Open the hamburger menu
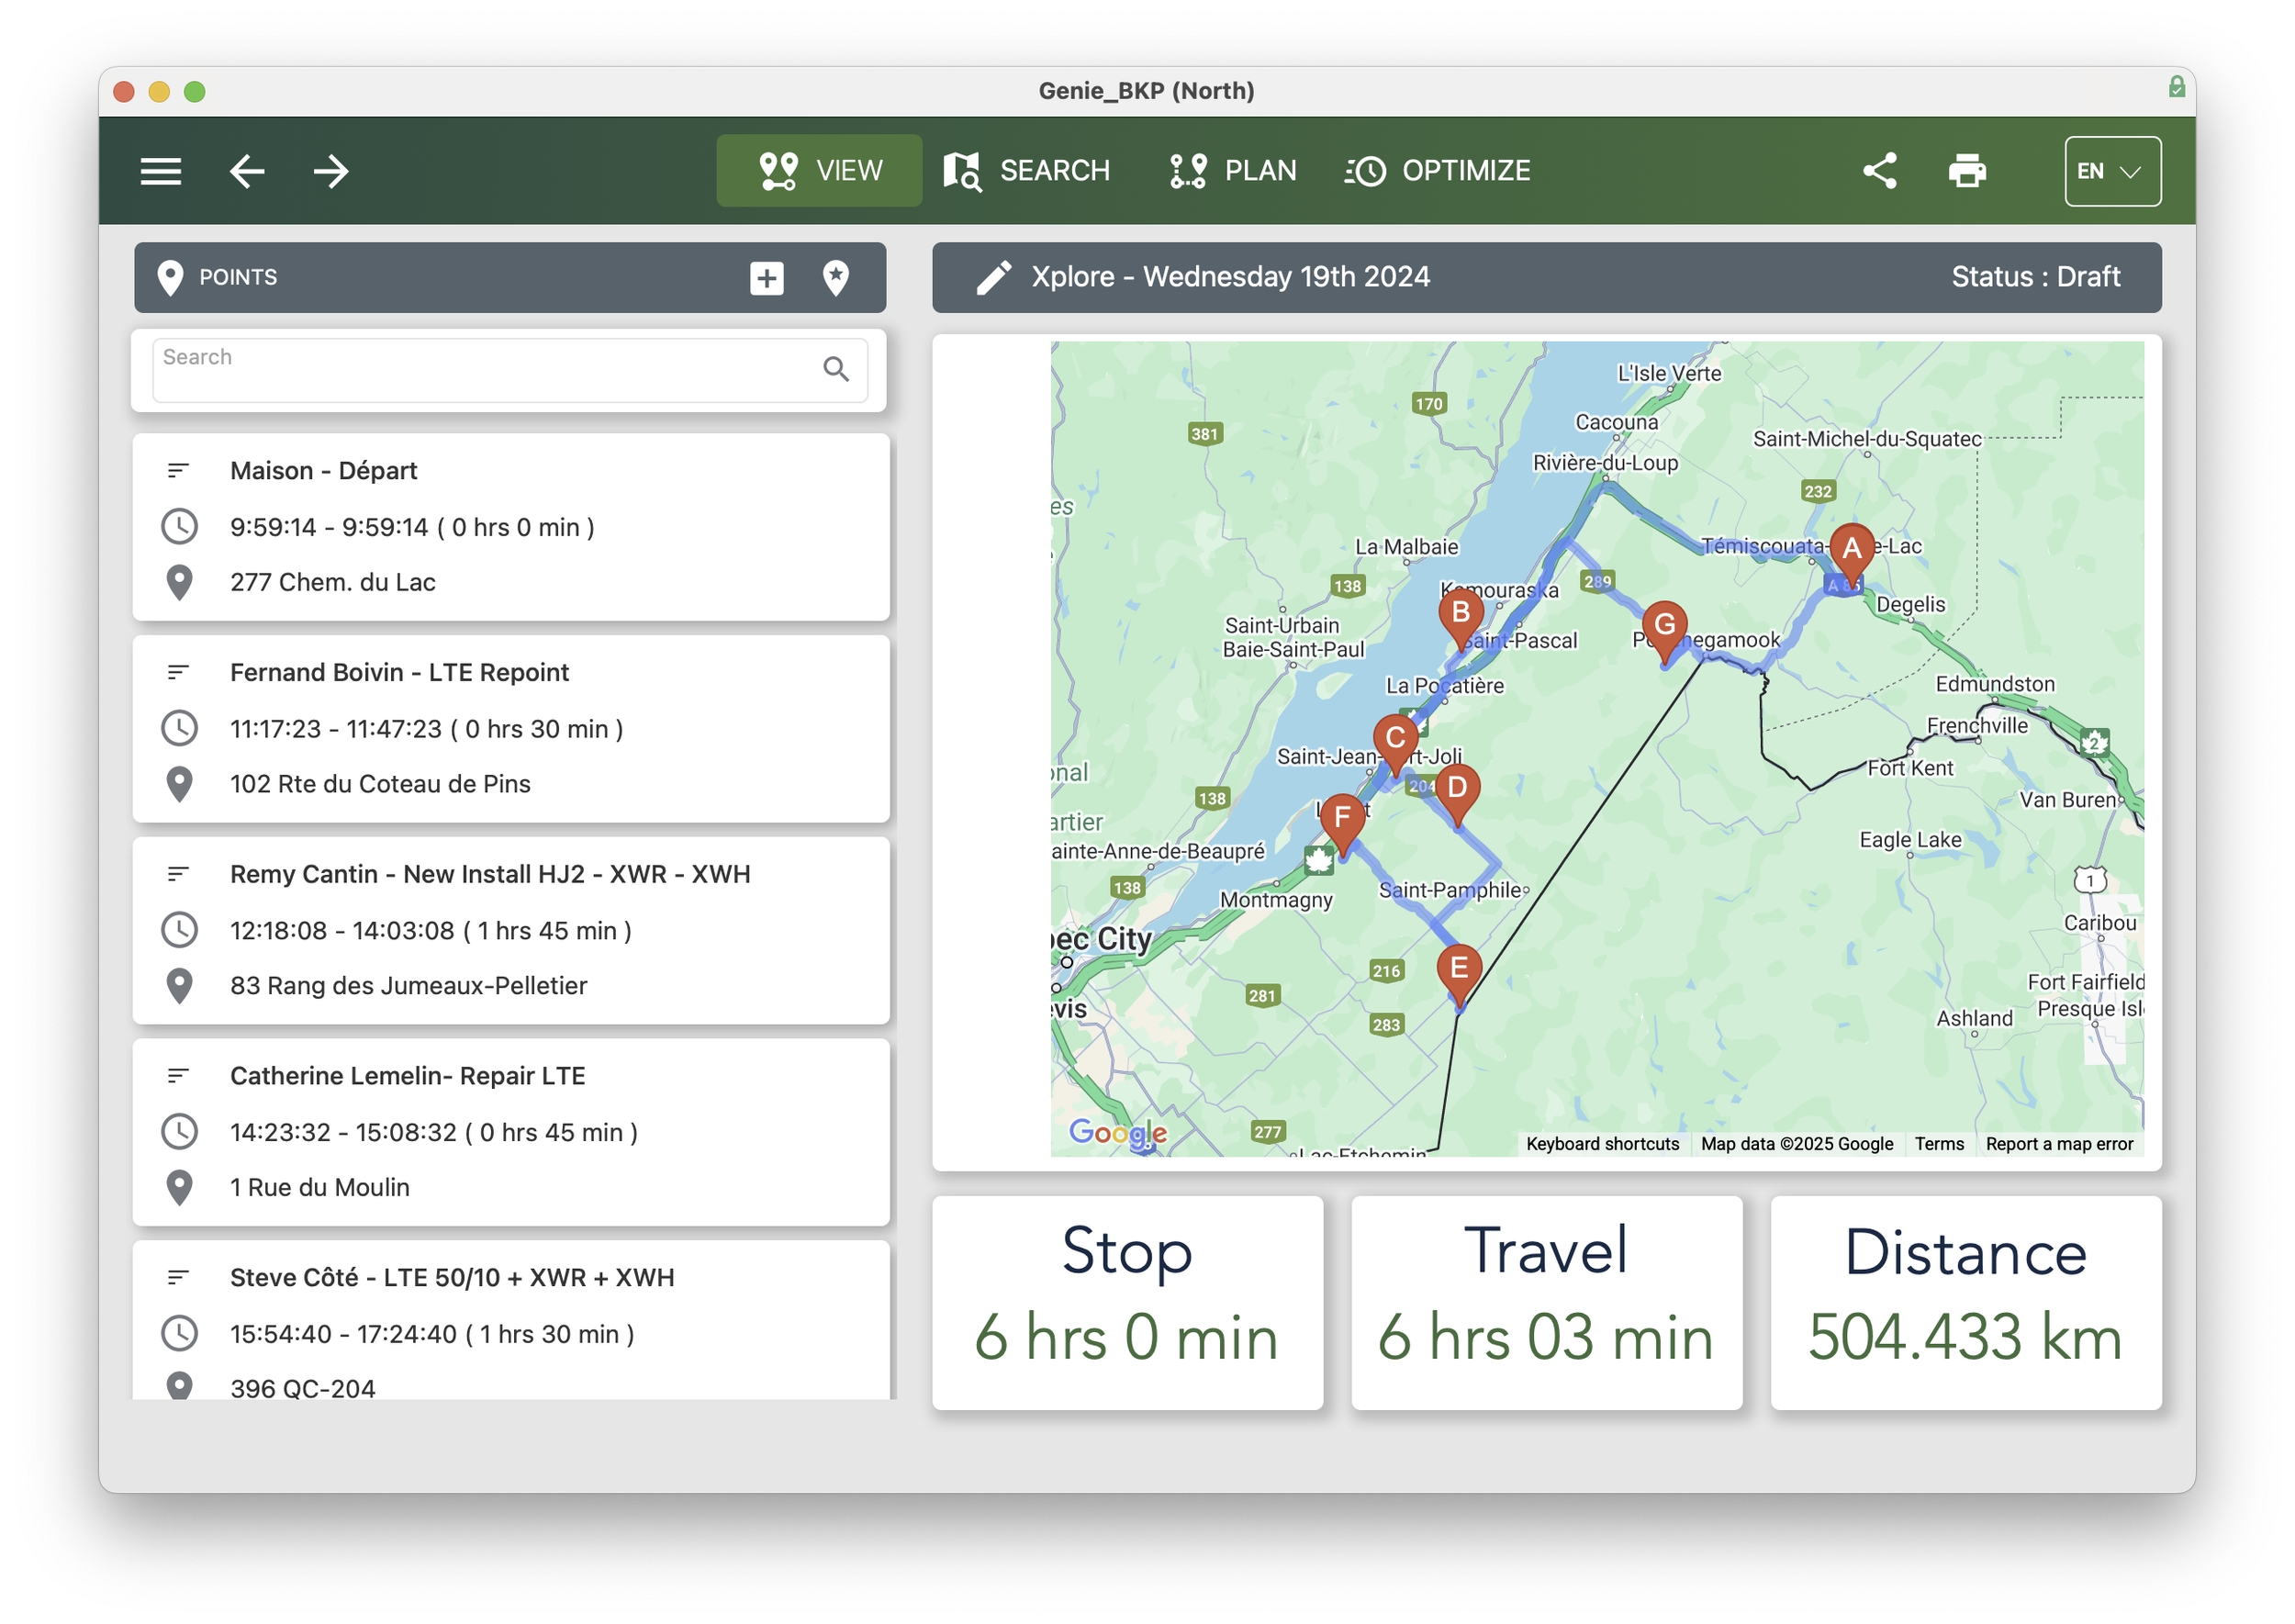The image size is (2295, 1624). pos(160,171)
